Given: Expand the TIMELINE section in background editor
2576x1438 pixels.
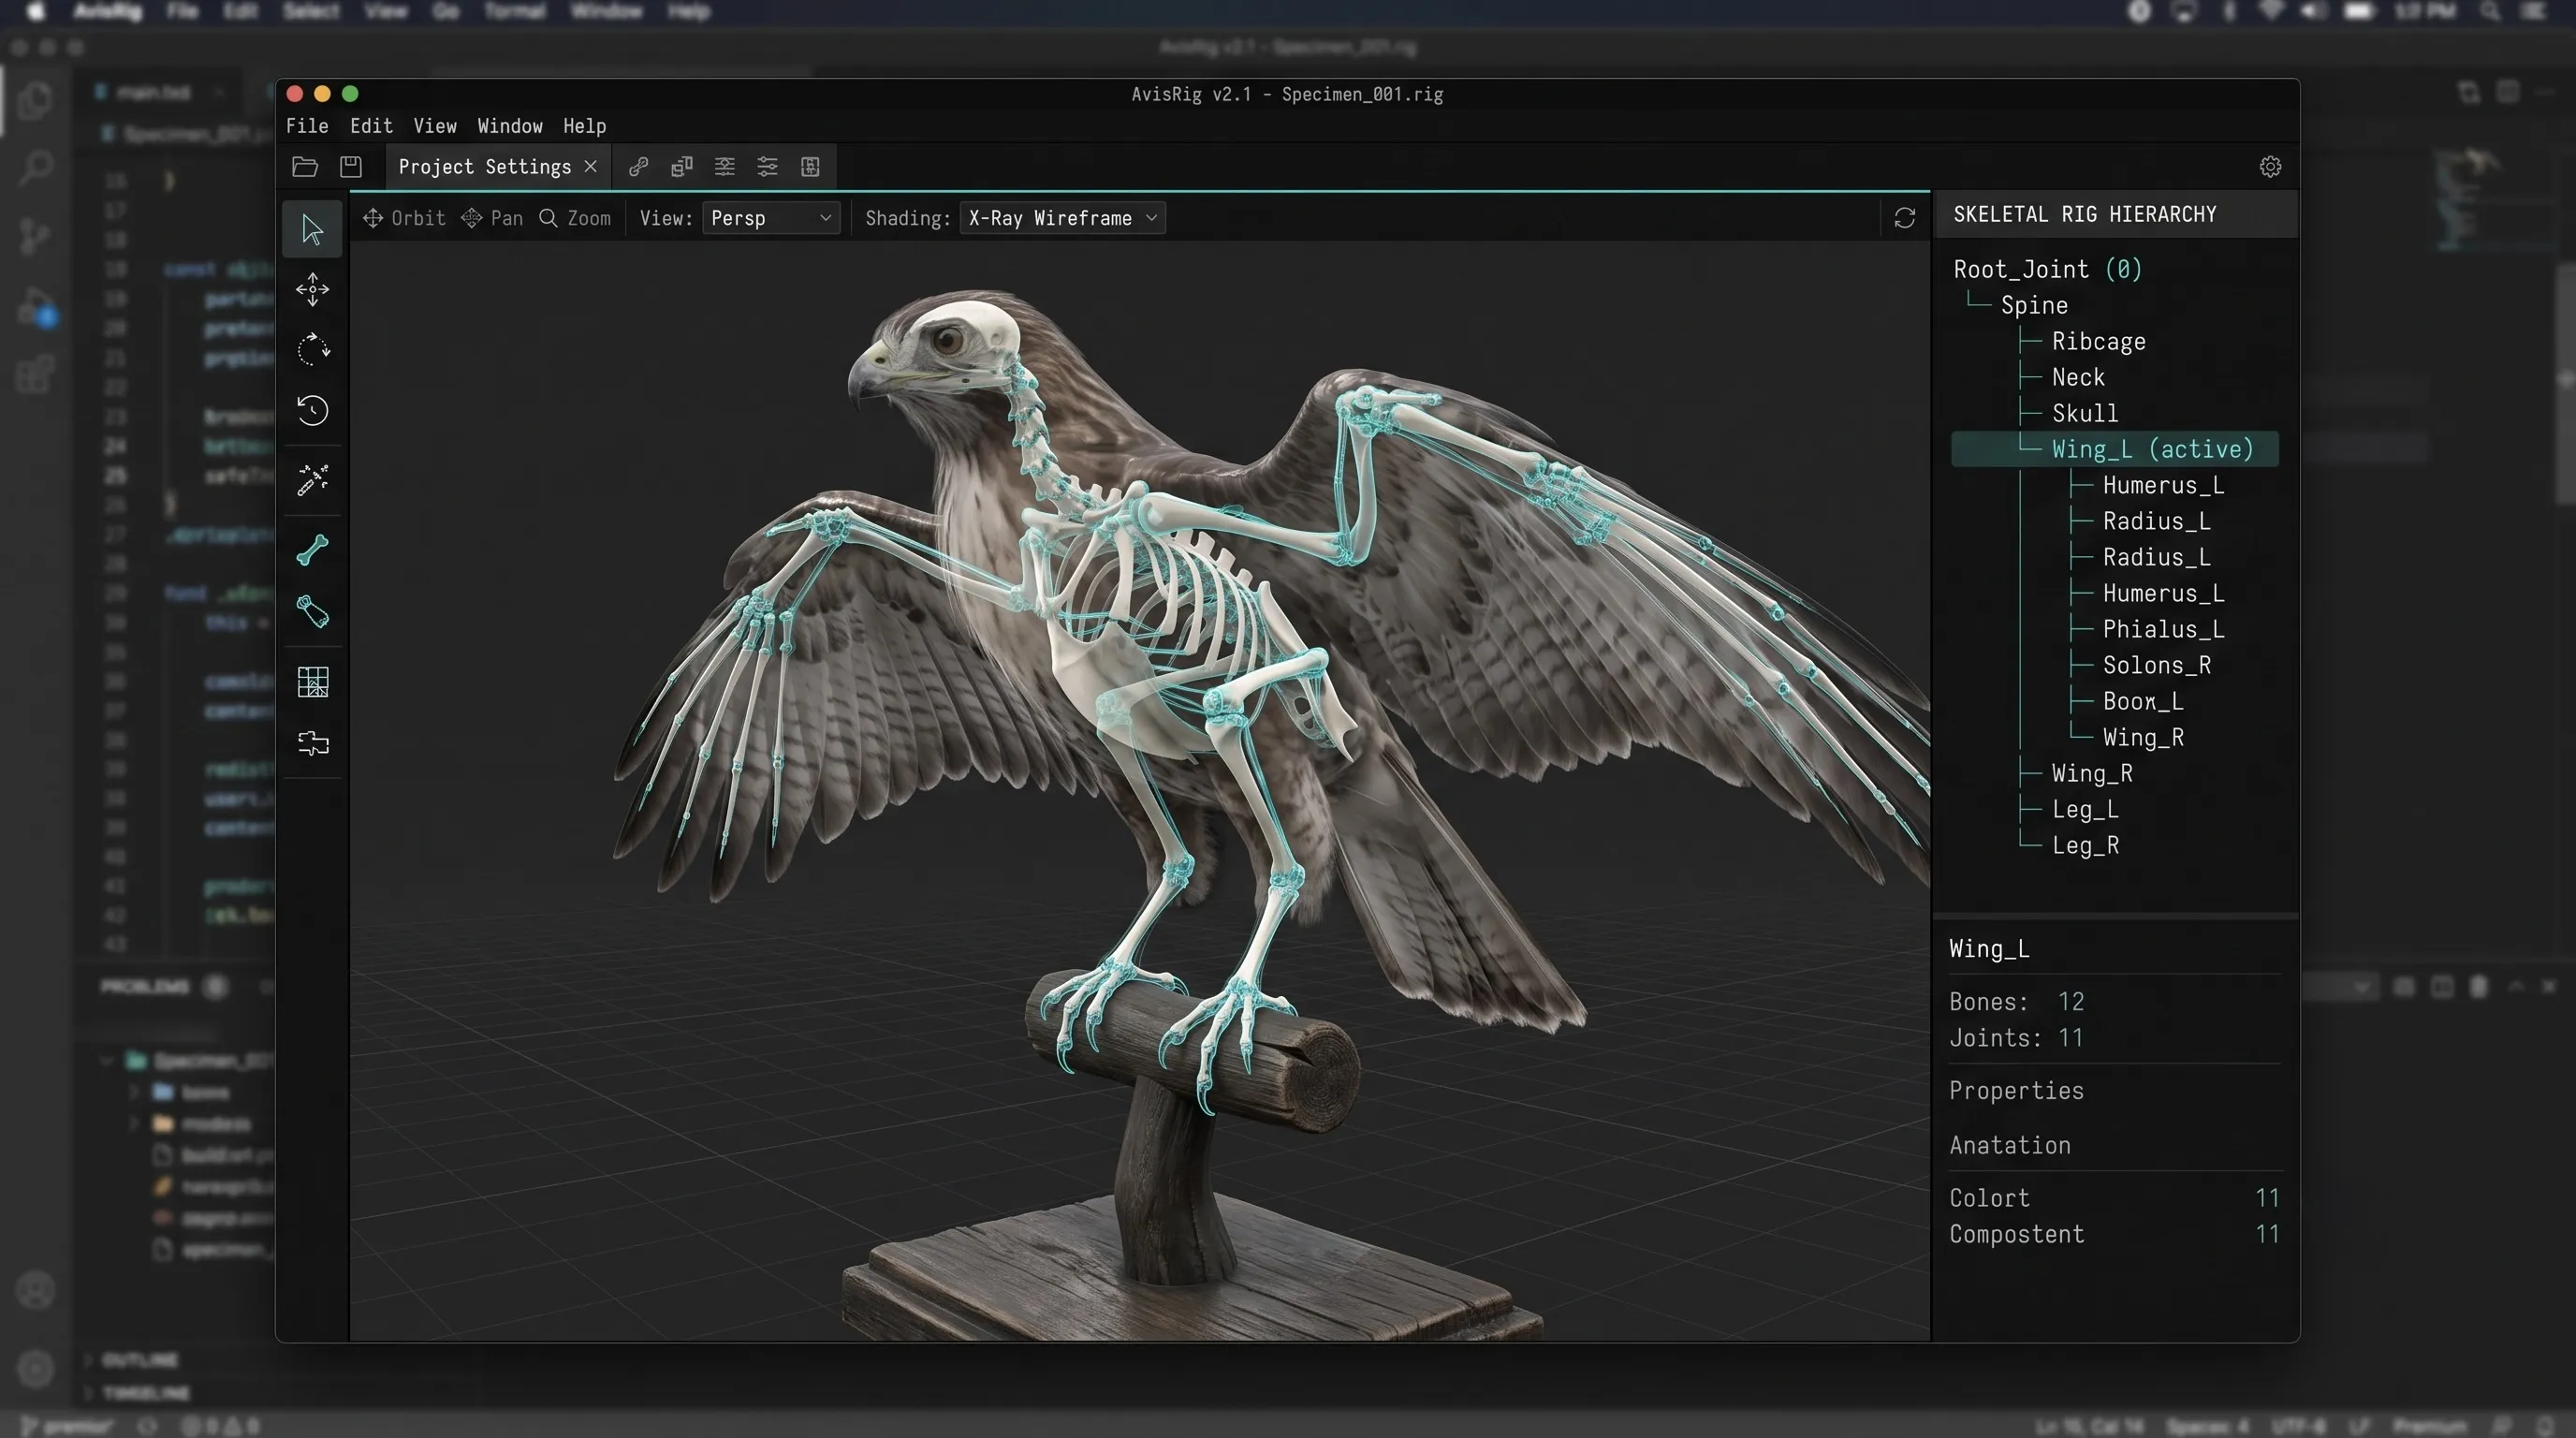Looking at the screenshot, I should 146,1393.
